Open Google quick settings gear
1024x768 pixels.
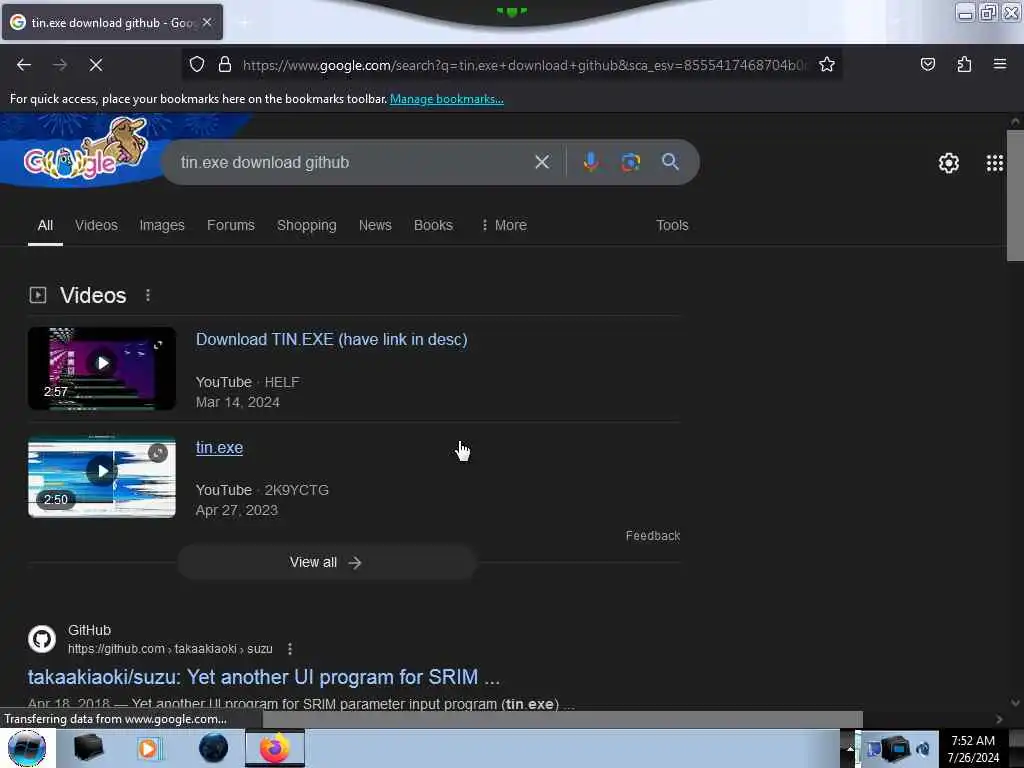coord(948,163)
